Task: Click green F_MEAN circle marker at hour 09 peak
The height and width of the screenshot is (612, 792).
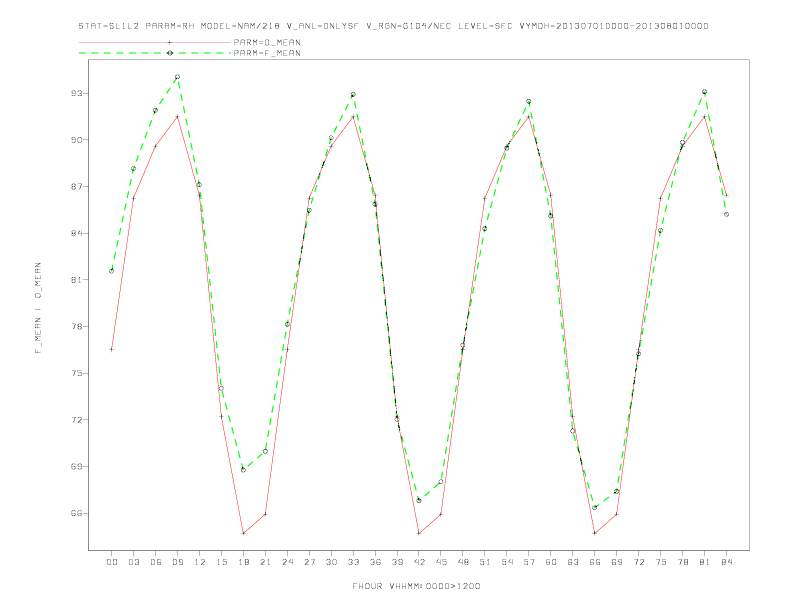Action: coord(177,77)
